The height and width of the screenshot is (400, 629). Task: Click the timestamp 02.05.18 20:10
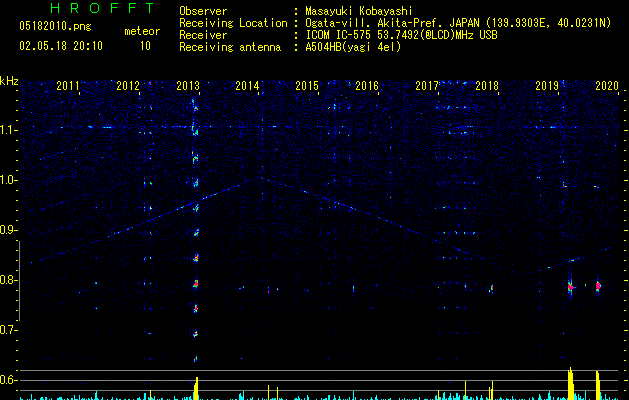(61, 46)
